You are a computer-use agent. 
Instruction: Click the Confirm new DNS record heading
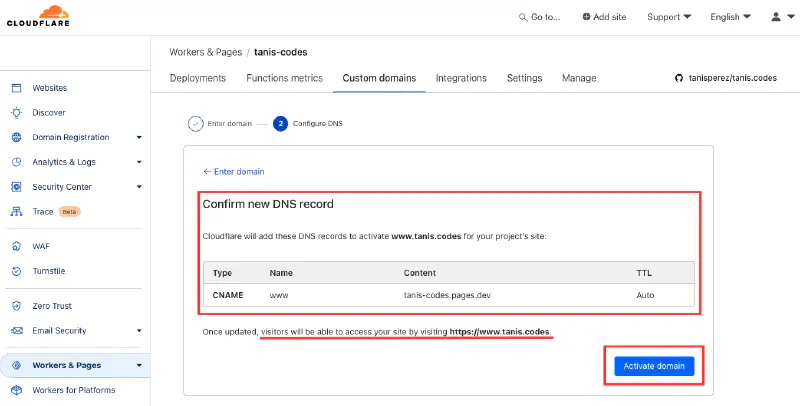point(268,204)
